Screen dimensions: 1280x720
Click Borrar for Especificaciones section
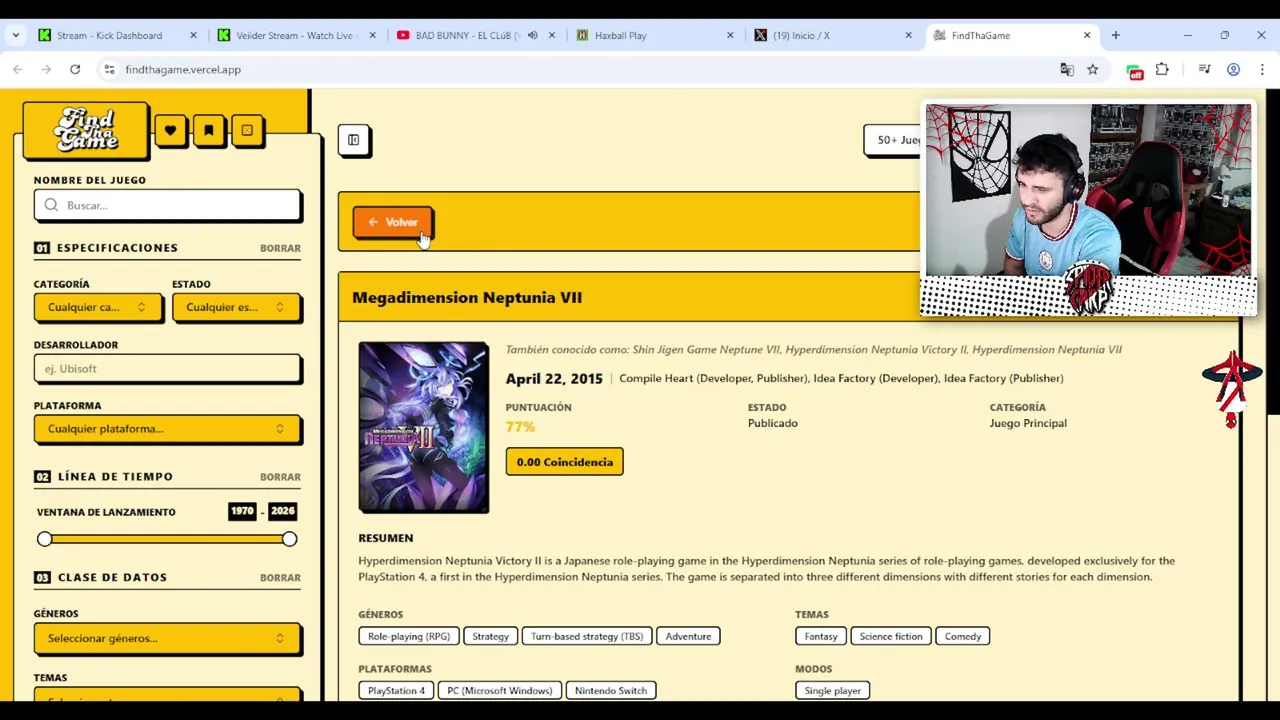pyautogui.click(x=280, y=248)
